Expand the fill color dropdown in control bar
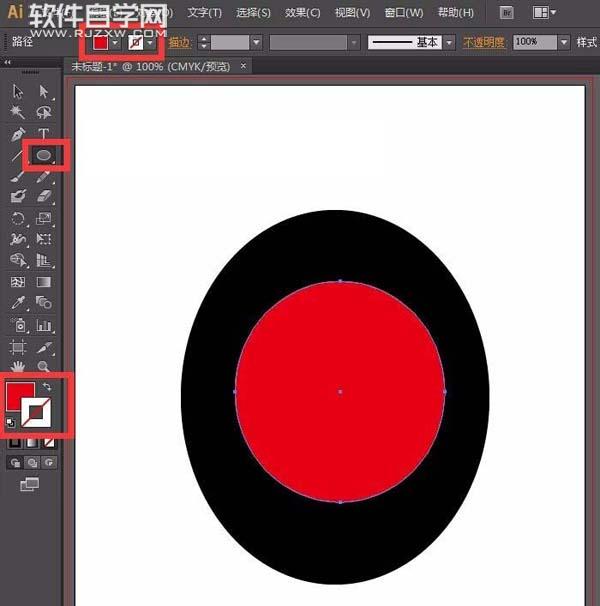The width and height of the screenshot is (600, 606). coord(116,44)
